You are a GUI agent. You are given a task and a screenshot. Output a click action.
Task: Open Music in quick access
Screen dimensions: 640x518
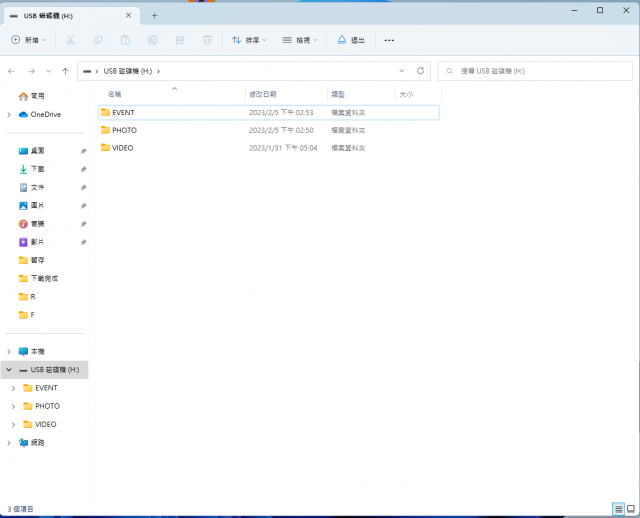pyautogui.click(x=31, y=224)
